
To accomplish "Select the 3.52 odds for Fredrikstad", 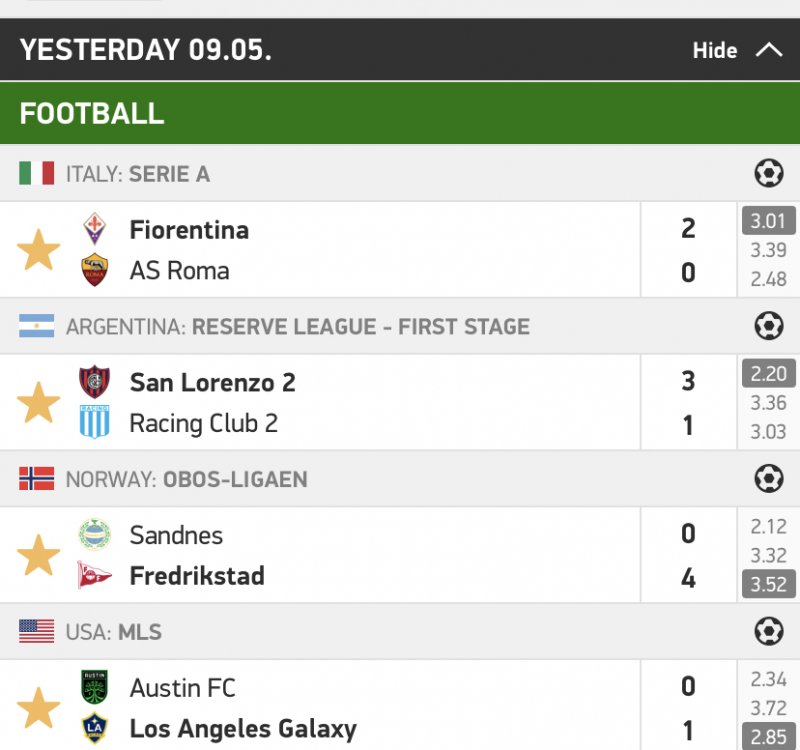I will 768,584.
